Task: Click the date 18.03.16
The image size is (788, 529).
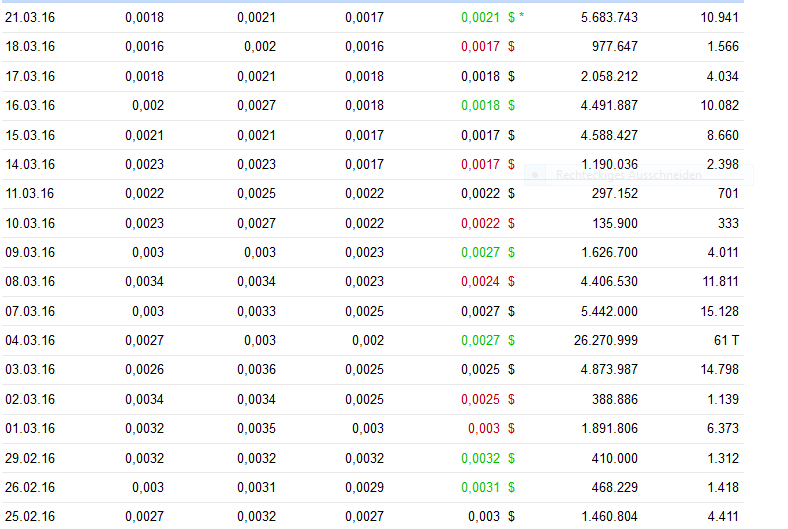Action: (30, 47)
